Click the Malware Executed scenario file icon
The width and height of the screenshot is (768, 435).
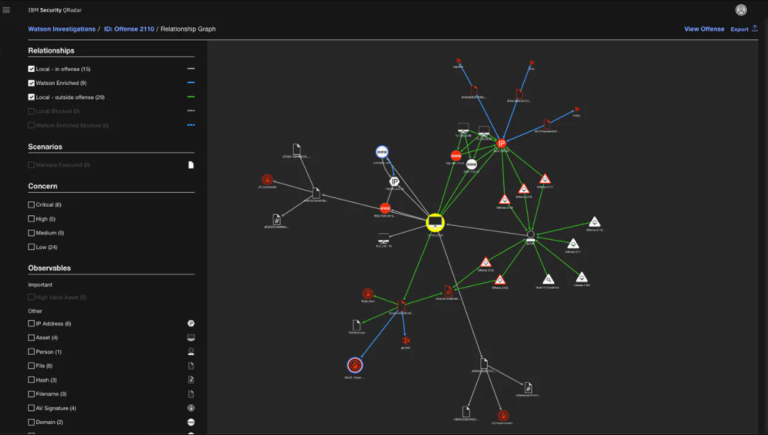(x=191, y=165)
